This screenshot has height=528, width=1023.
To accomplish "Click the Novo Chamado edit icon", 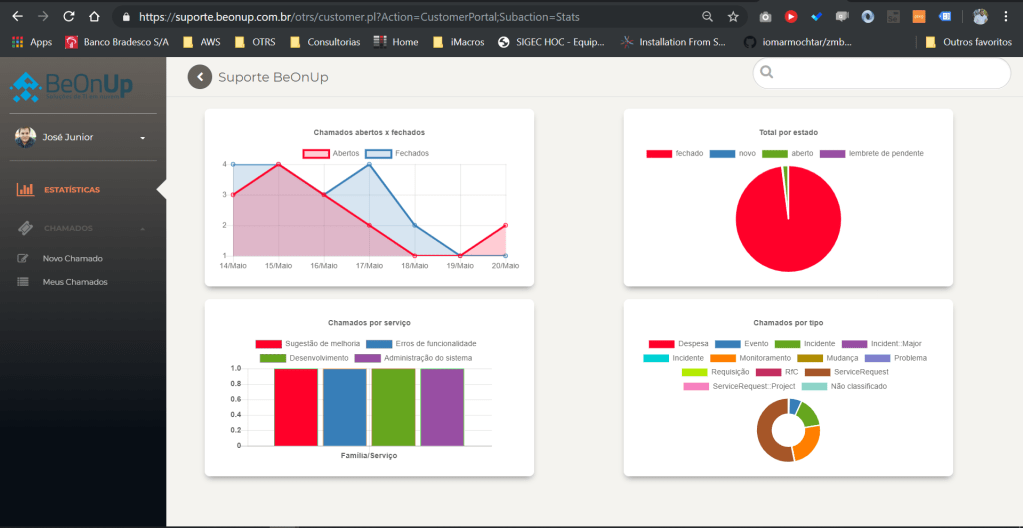I will click(x=23, y=258).
